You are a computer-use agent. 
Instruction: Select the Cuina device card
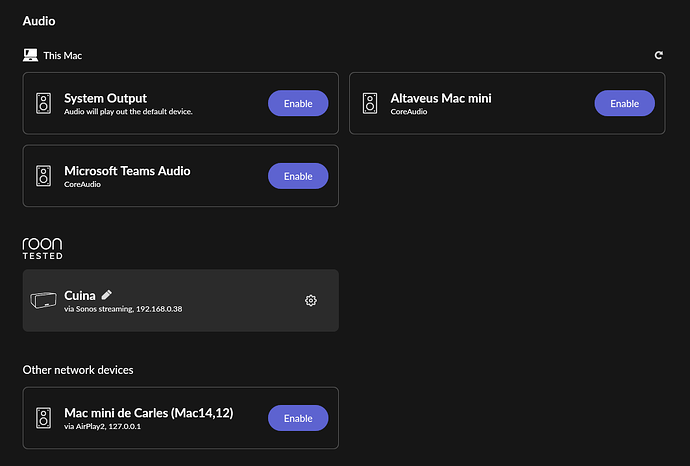pyautogui.click(x=180, y=301)
